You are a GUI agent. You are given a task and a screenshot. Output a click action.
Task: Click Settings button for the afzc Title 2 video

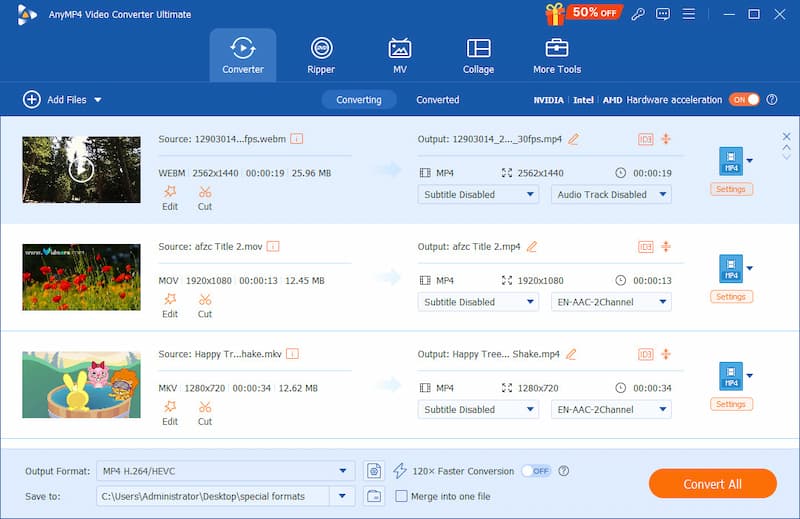pos(731,297)
